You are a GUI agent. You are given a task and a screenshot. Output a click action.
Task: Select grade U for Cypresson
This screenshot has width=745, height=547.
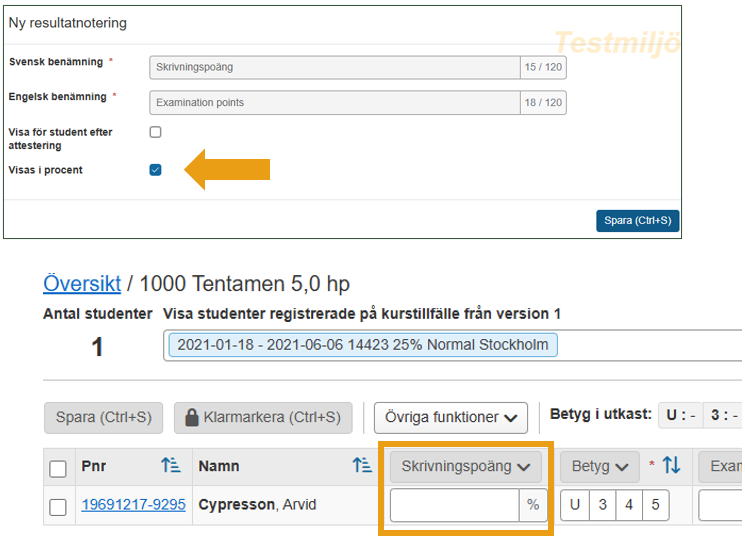pos(576,506)
